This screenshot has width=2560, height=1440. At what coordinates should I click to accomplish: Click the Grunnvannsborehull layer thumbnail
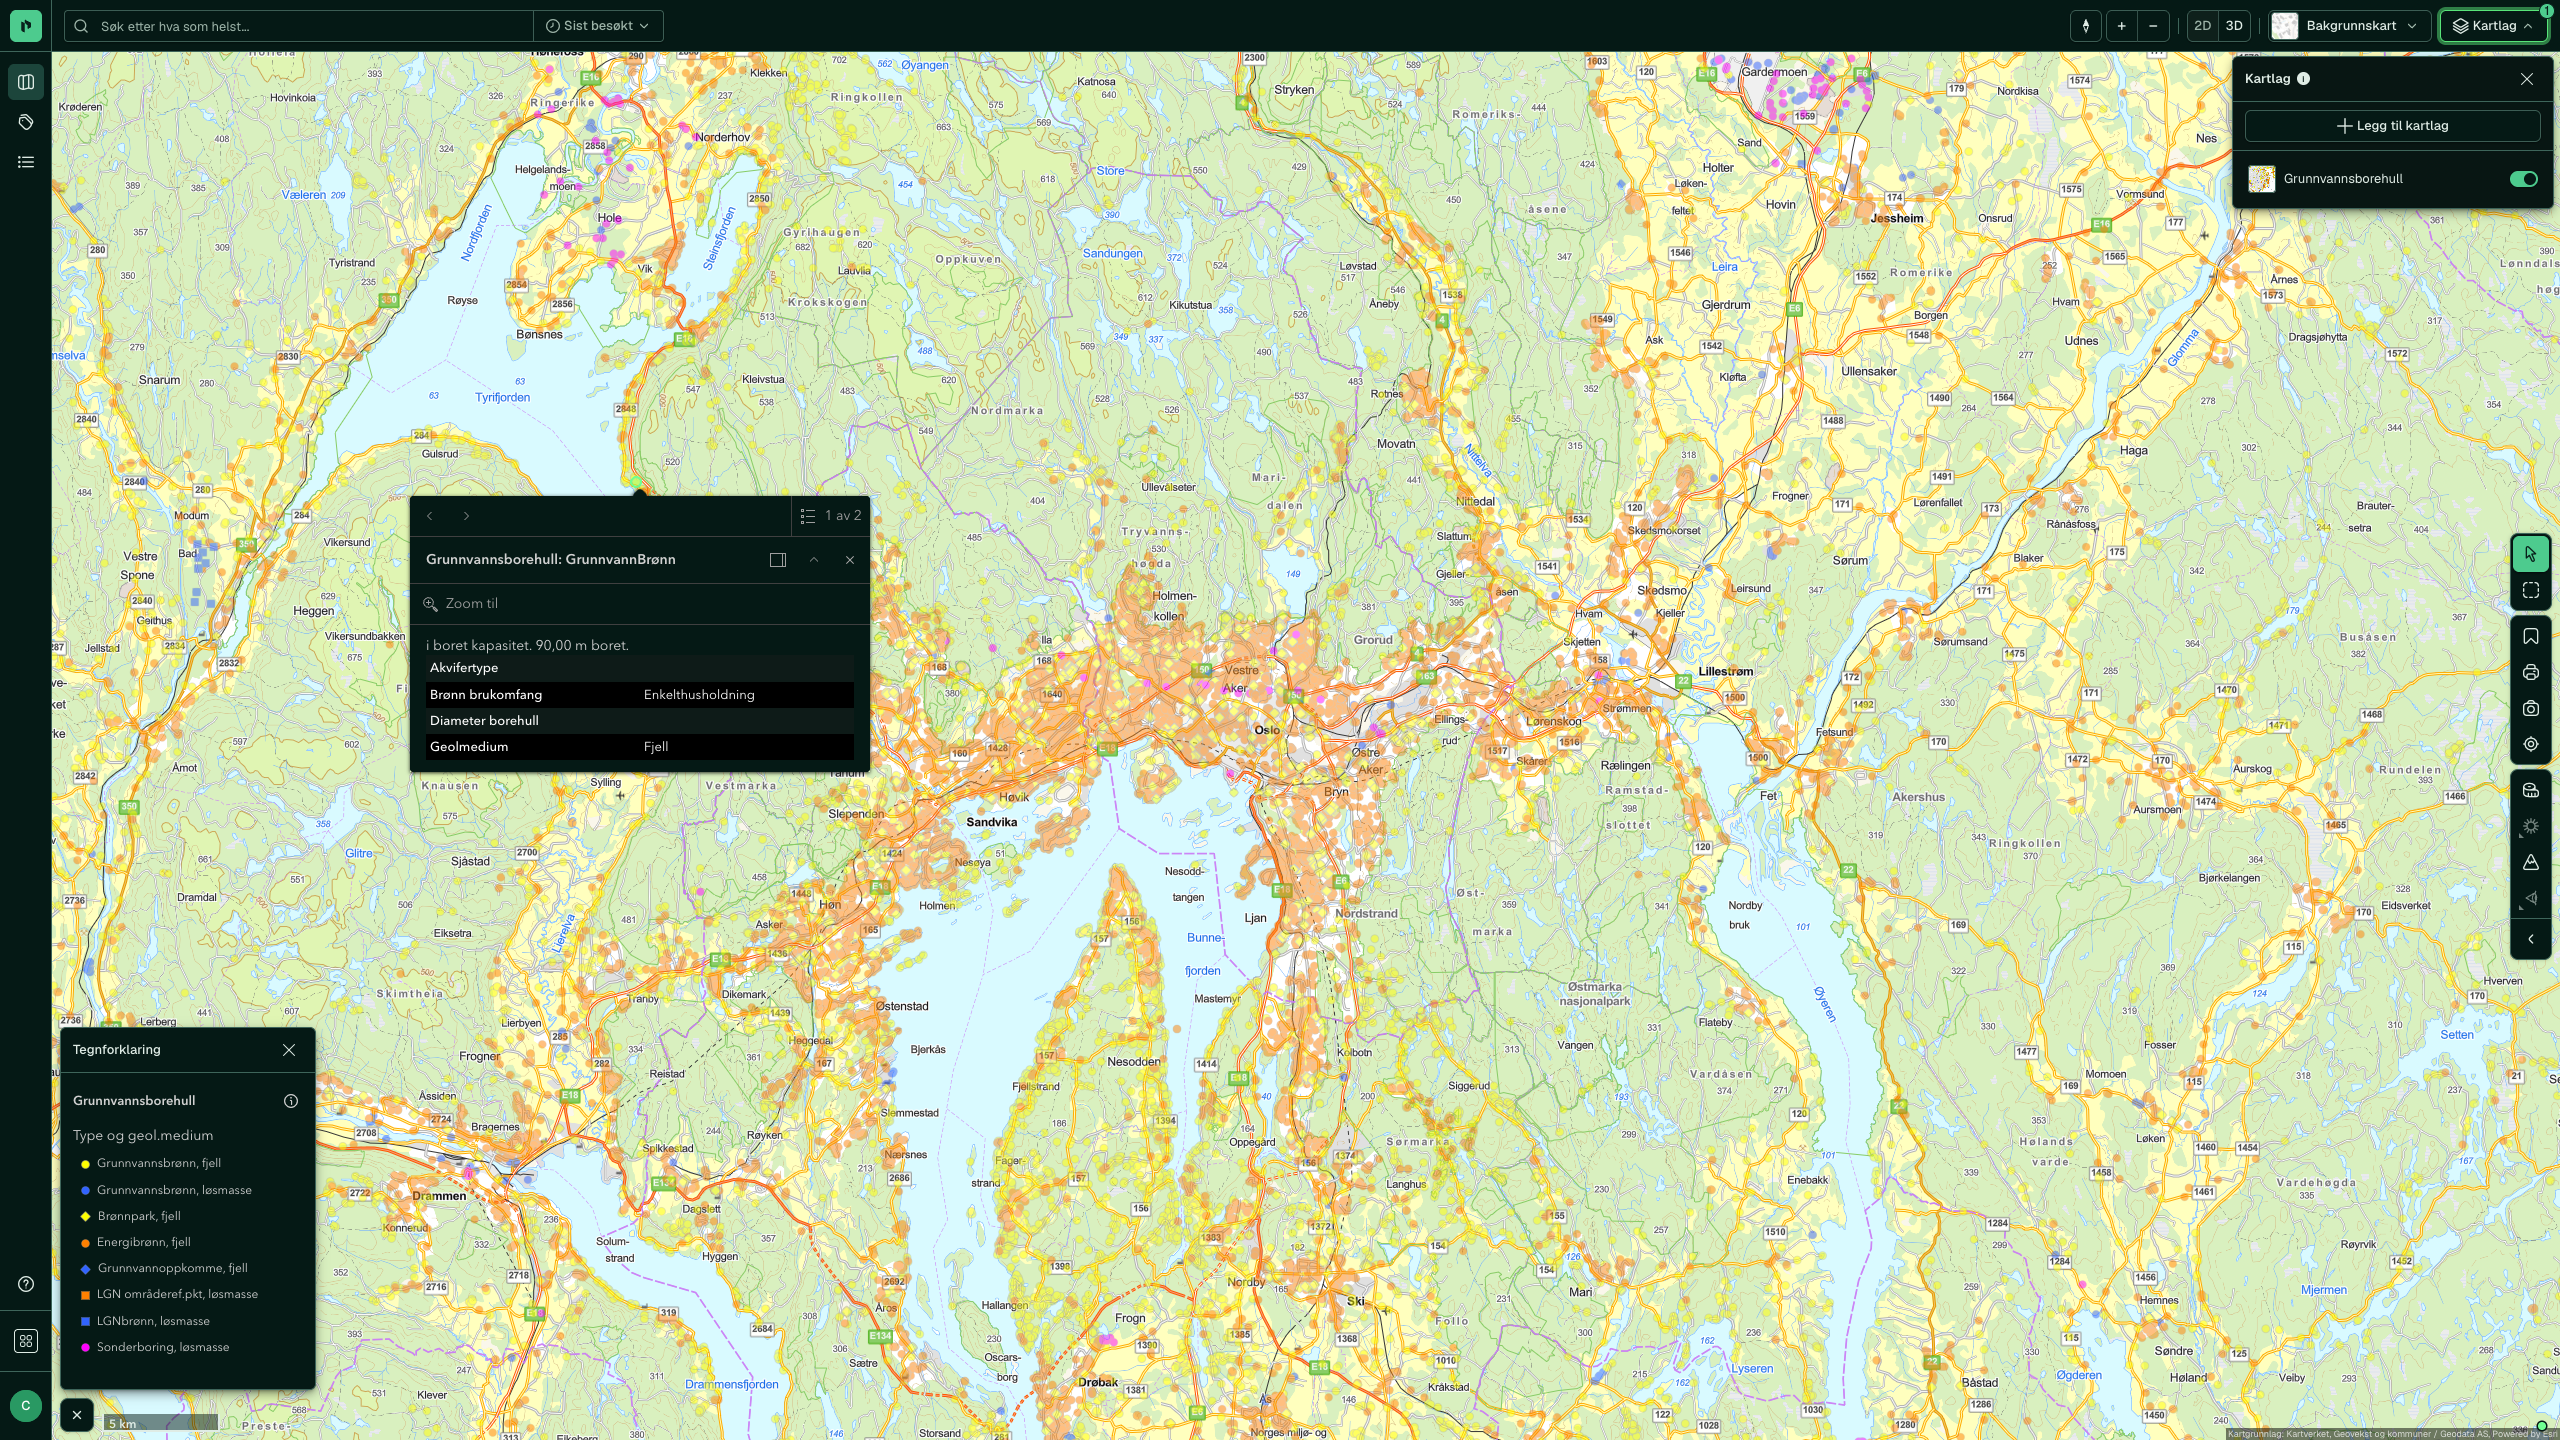(x=2262, y=179)
